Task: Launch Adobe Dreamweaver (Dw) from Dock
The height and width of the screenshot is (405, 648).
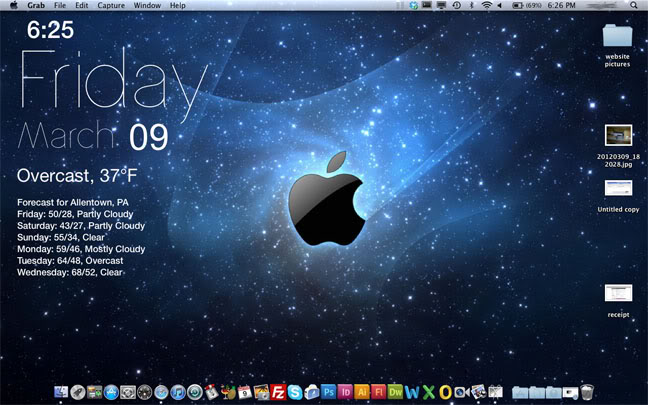Action: click(x=395, y=391)
